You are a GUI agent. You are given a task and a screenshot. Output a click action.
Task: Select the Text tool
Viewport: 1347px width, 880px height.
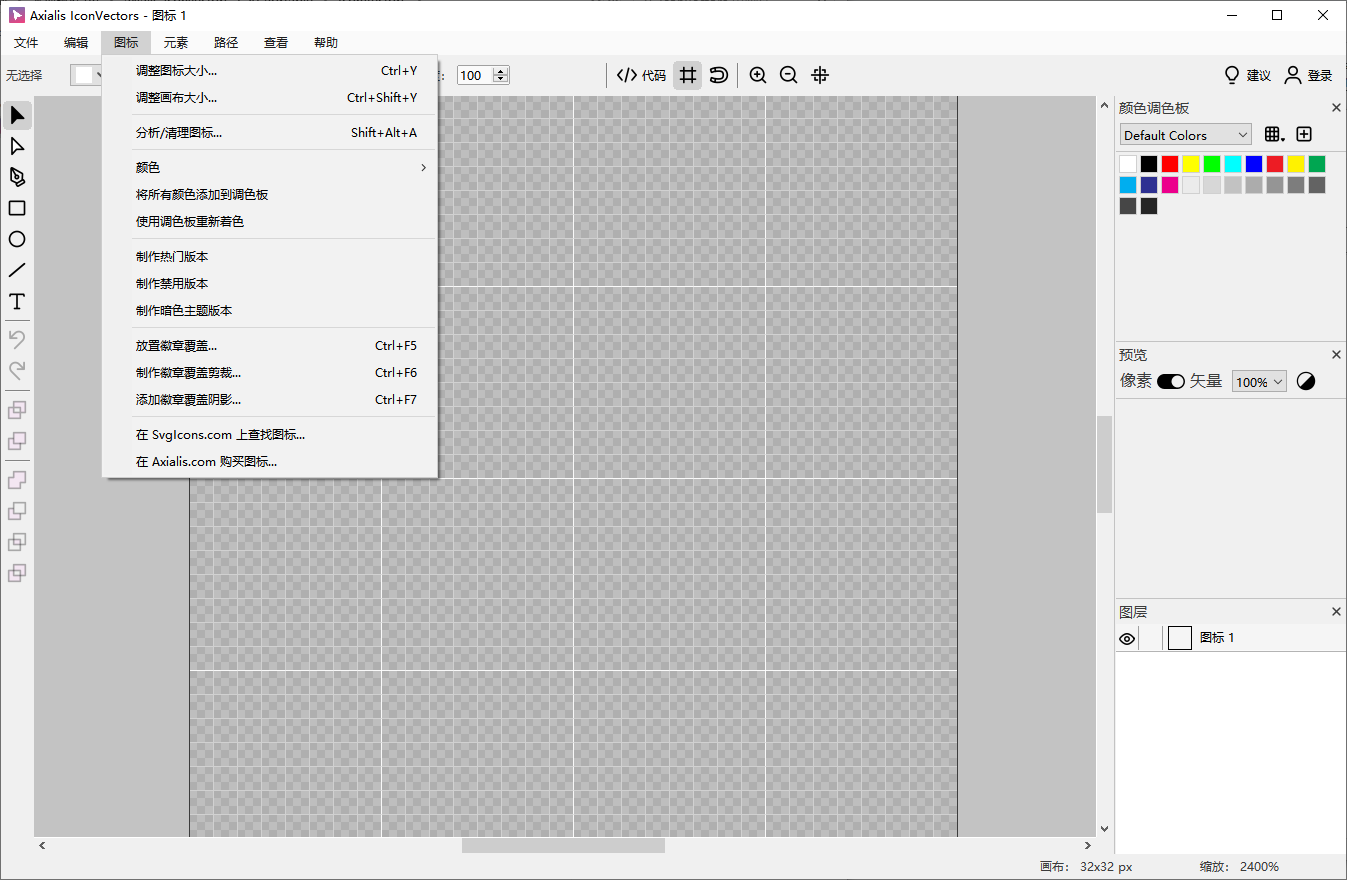[x=16, y=301]
